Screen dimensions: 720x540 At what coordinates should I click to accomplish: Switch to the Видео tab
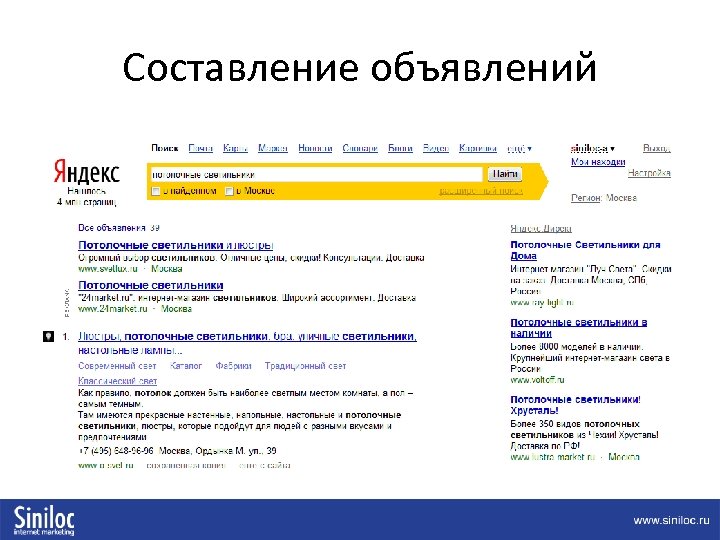tap(436, 148)
